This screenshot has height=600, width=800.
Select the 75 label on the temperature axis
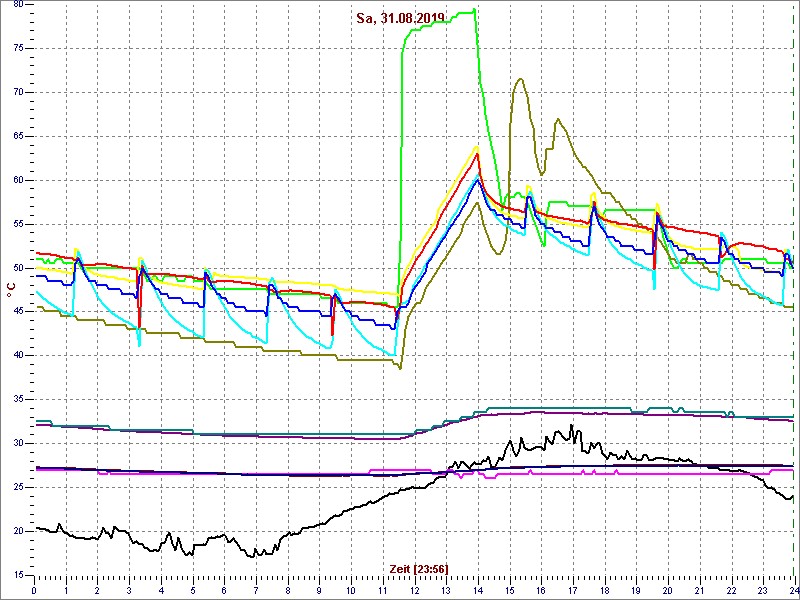(x=19, y=48)
